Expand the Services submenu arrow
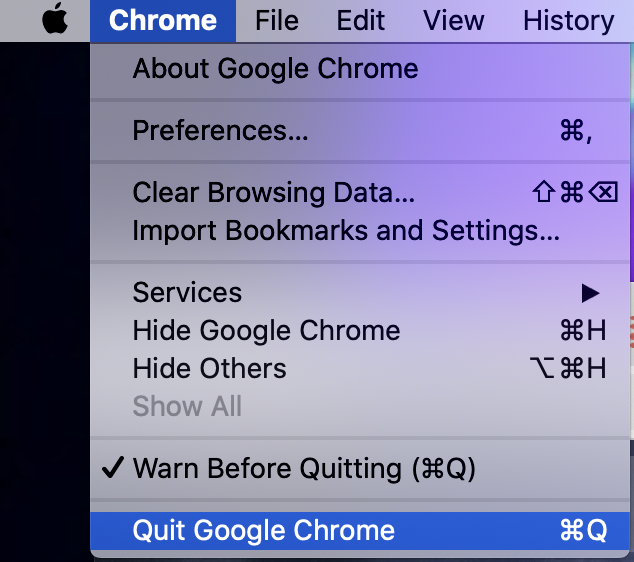 (x=590, y=293)
